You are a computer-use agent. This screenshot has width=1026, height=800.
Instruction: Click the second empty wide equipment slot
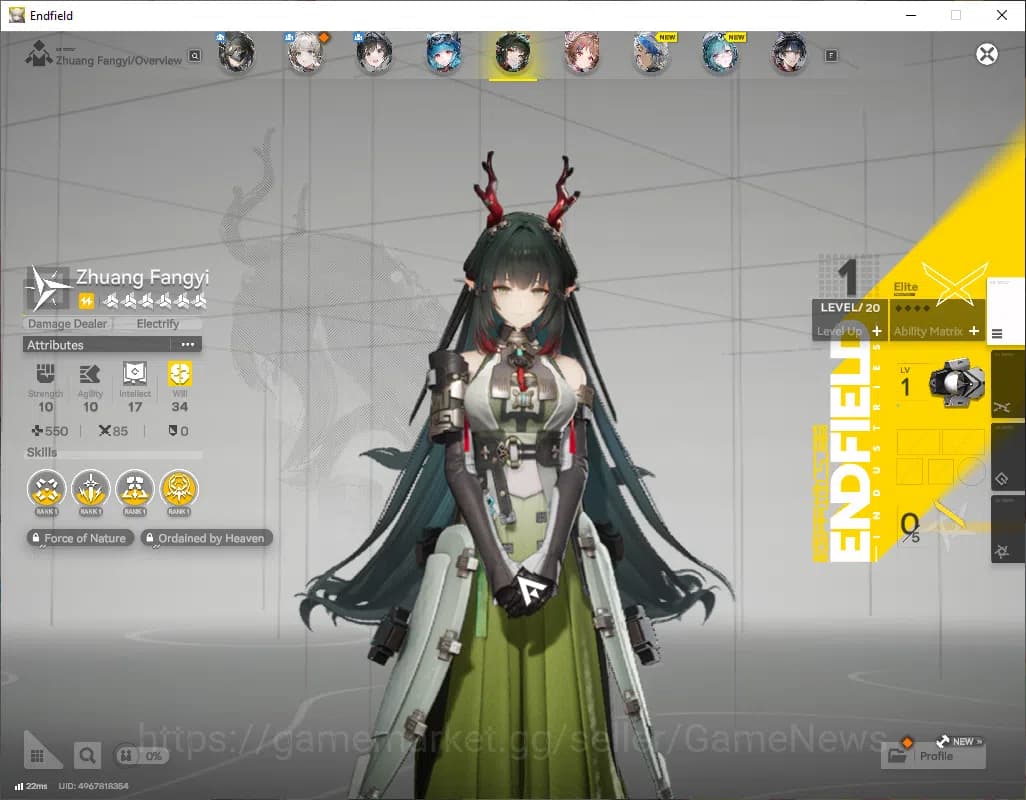963,442
